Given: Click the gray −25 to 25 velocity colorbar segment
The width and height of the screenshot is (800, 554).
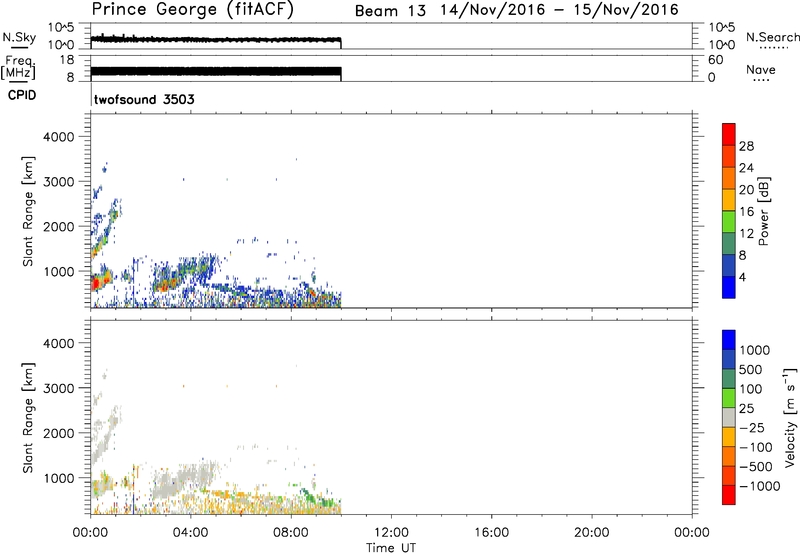Looking at the screenshot, I should 729,417.
